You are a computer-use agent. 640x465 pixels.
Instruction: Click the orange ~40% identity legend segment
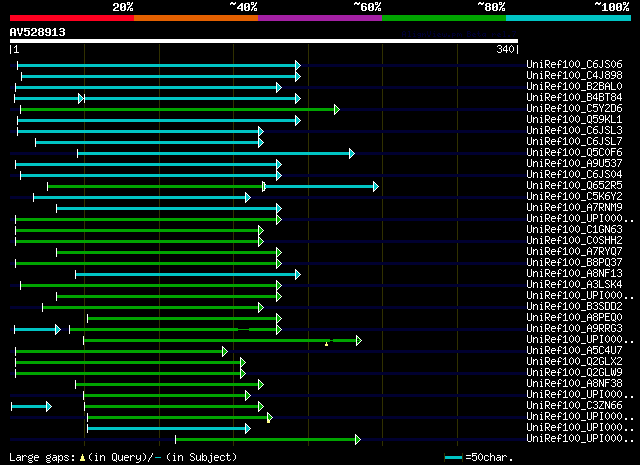[196, 18]
